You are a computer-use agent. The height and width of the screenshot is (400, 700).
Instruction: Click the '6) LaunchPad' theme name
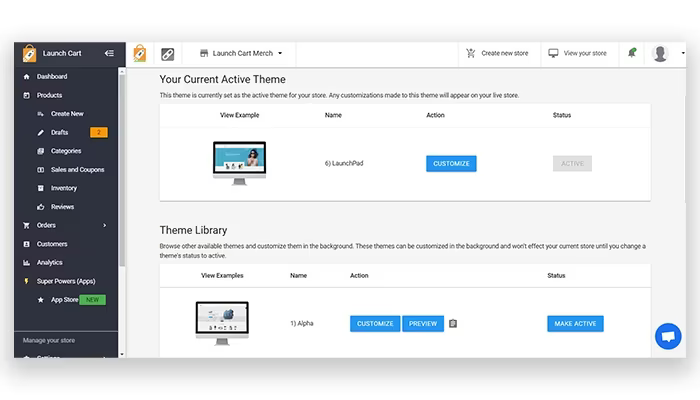coord(344,163)
